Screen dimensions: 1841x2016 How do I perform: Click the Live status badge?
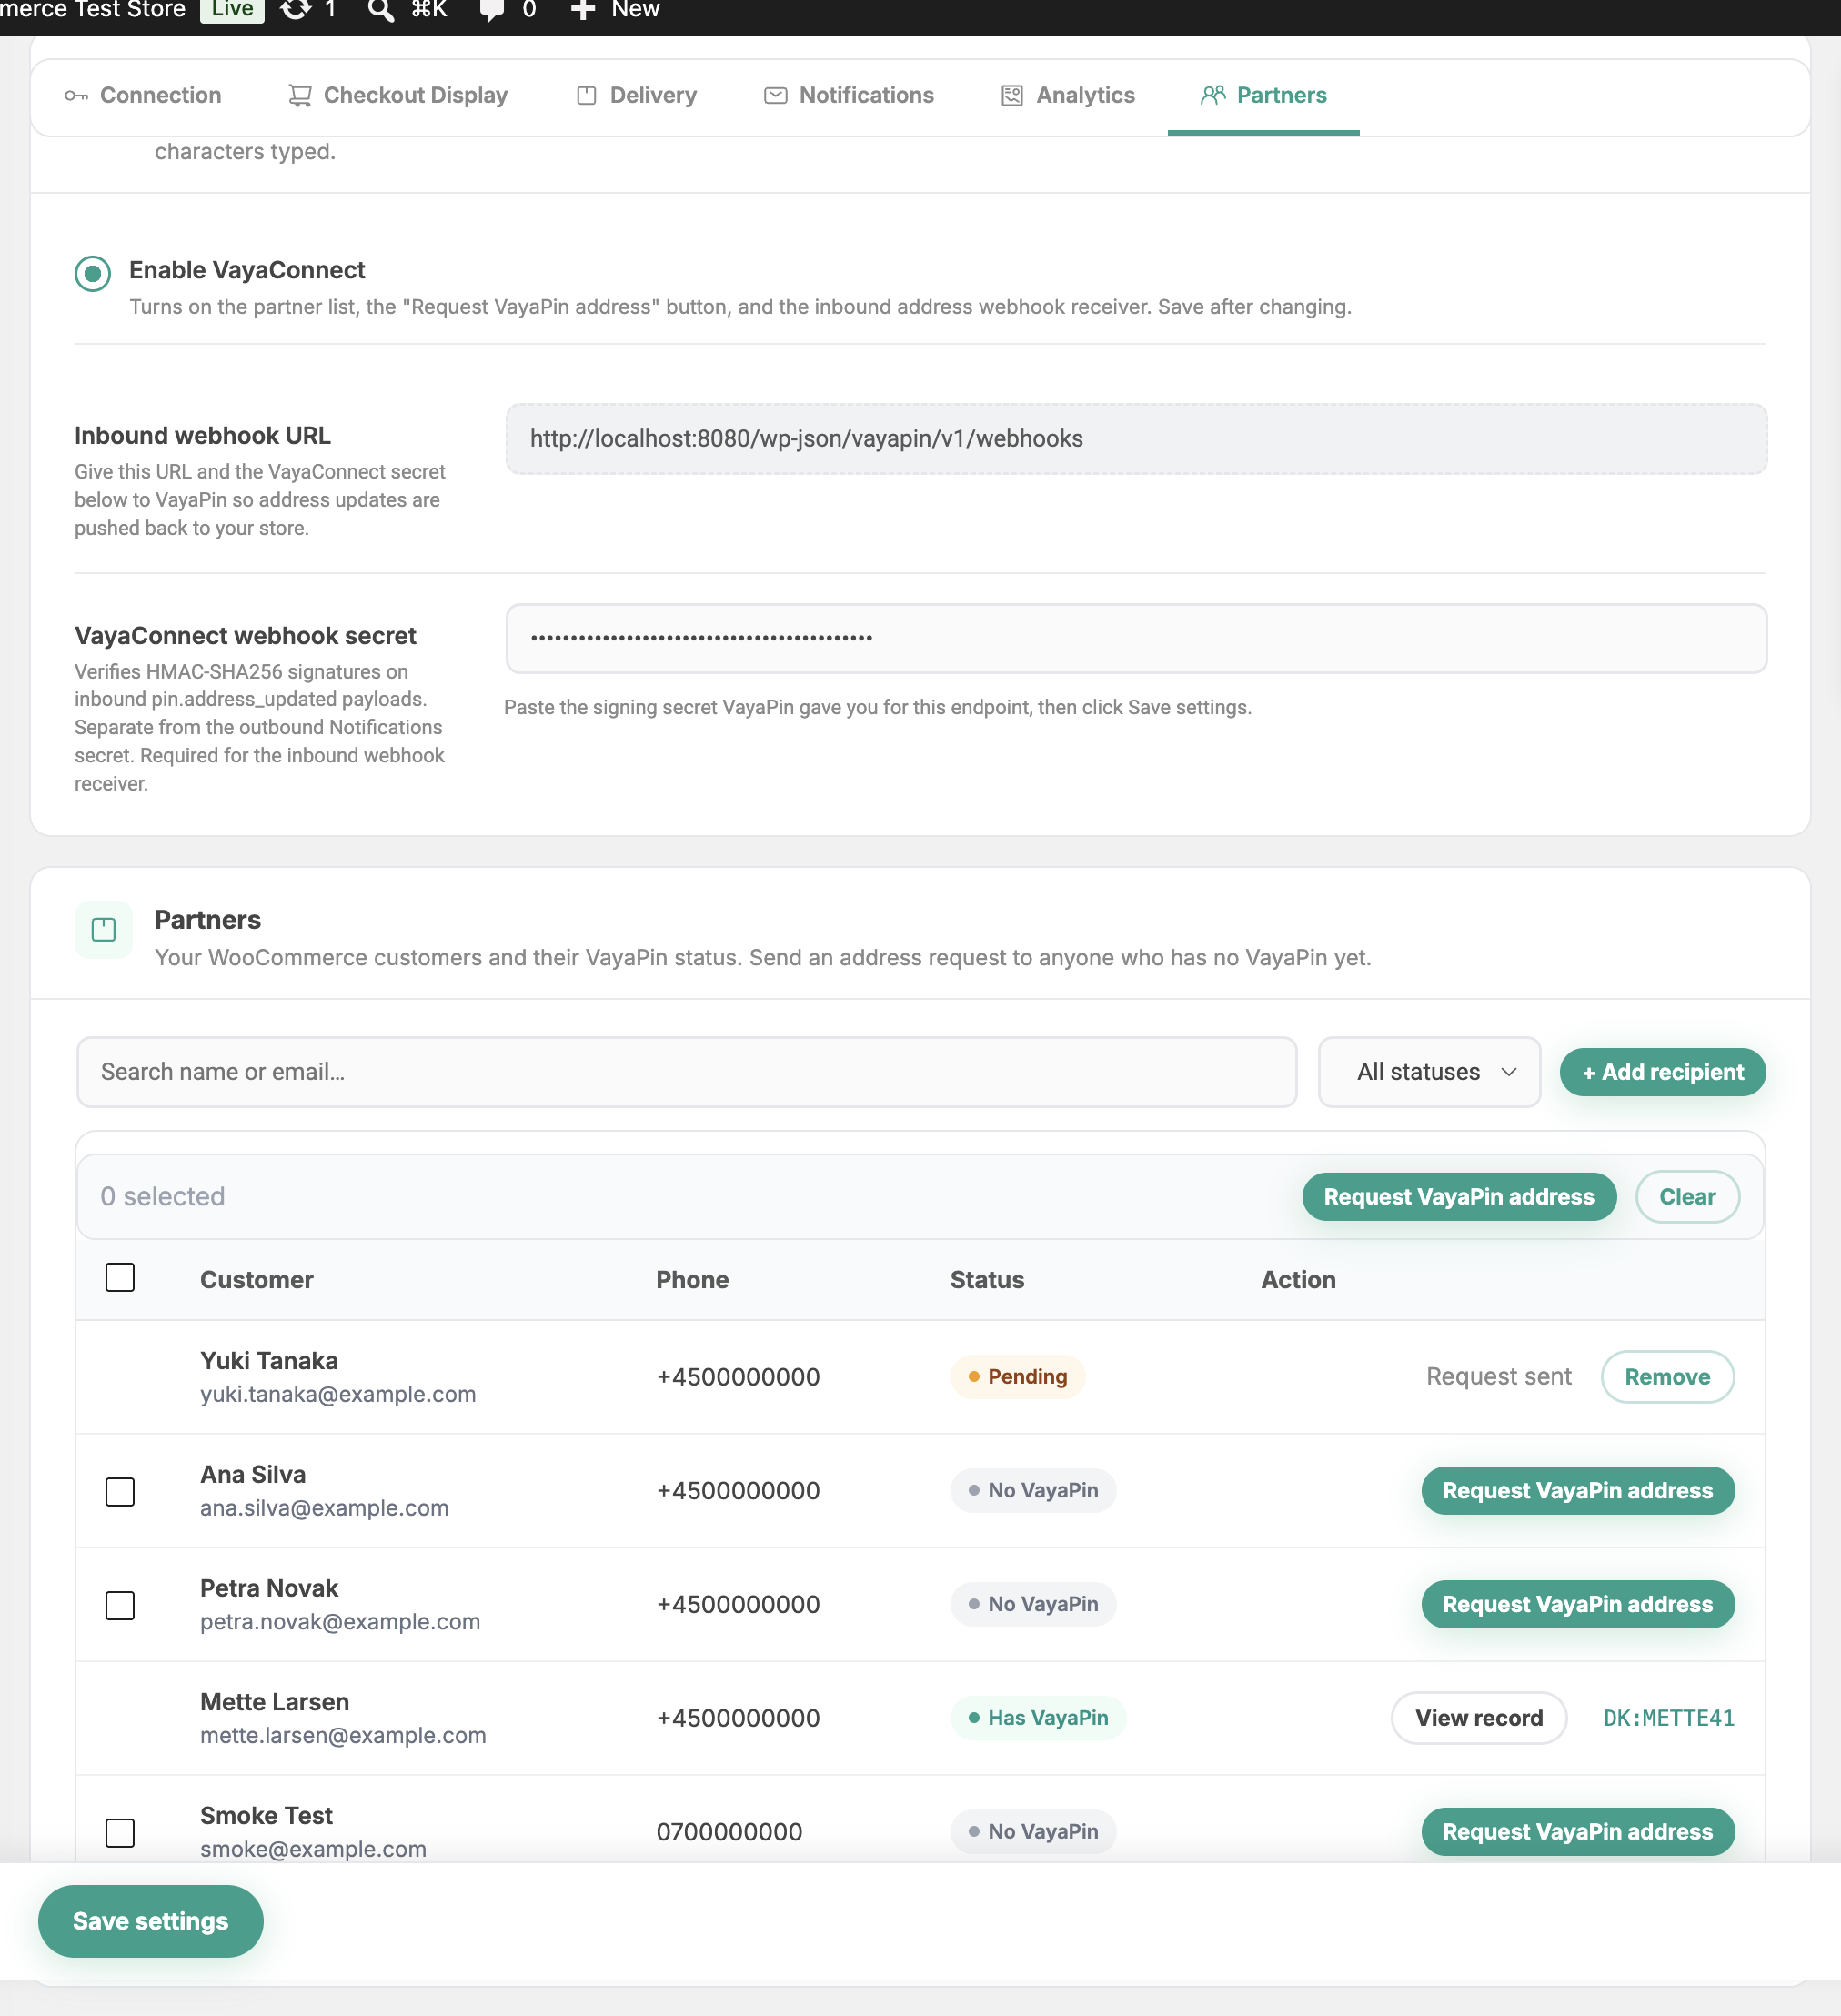(x=232, y=10)
